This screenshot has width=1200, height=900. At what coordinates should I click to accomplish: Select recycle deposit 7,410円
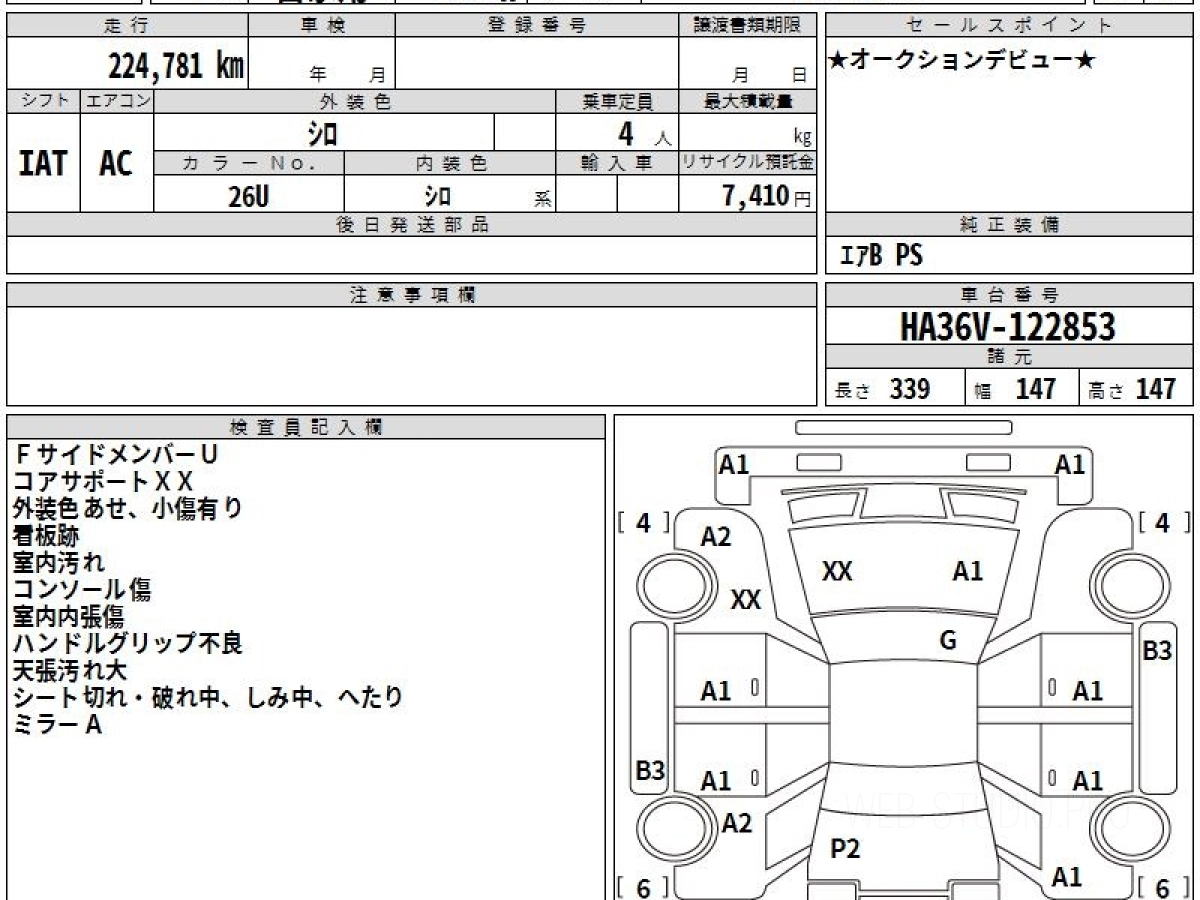(766, 196)
